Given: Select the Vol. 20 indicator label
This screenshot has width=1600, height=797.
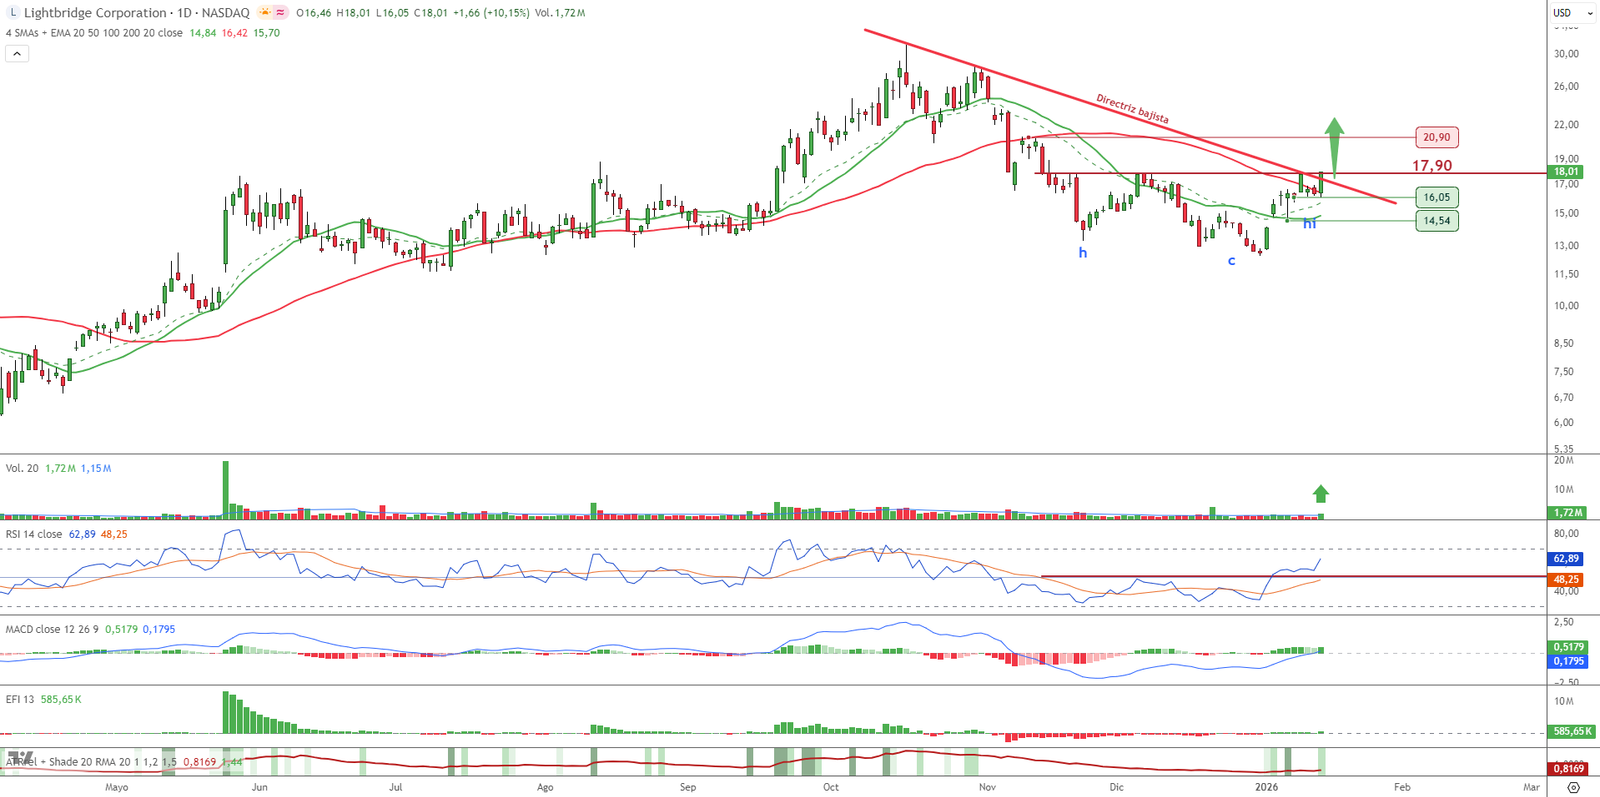Looking at the screenshot, I should [22, 468].
